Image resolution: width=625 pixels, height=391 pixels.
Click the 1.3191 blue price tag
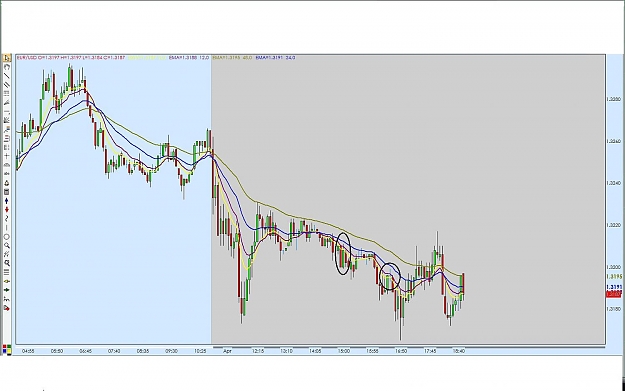(x=614, y=287)
